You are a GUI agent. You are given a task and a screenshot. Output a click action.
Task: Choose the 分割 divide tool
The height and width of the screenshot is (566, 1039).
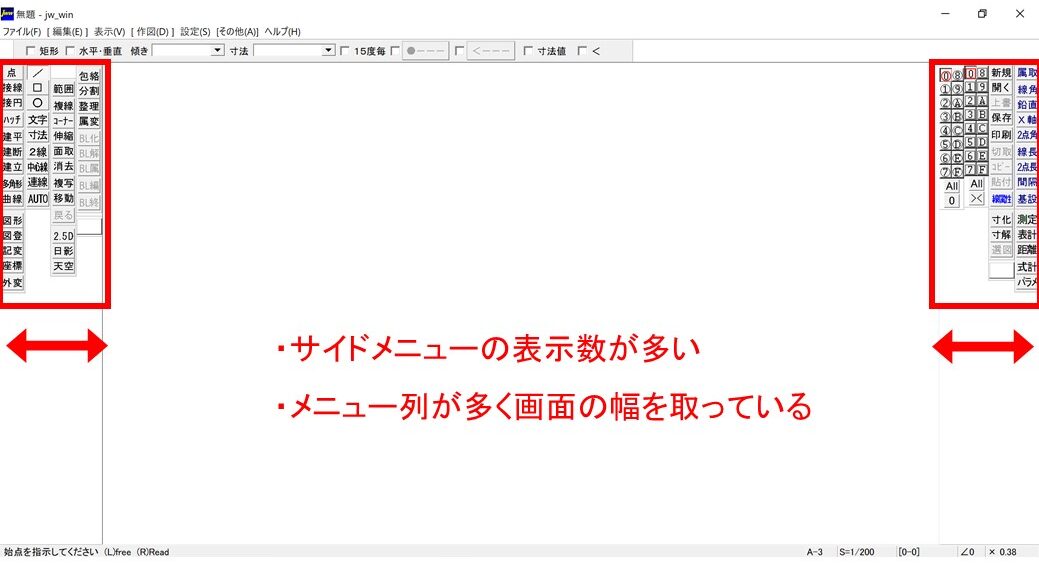click(89, 91)
